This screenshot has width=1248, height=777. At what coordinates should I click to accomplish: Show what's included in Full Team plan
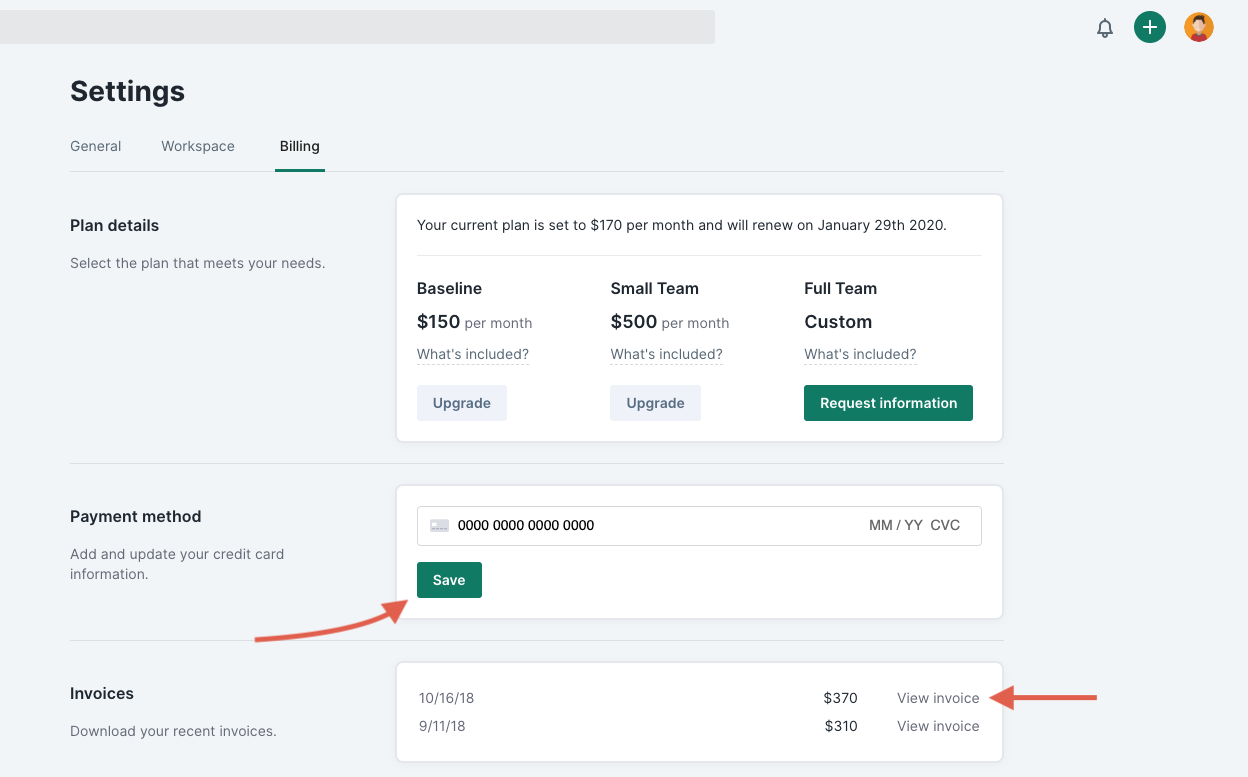tap(860, 354)
